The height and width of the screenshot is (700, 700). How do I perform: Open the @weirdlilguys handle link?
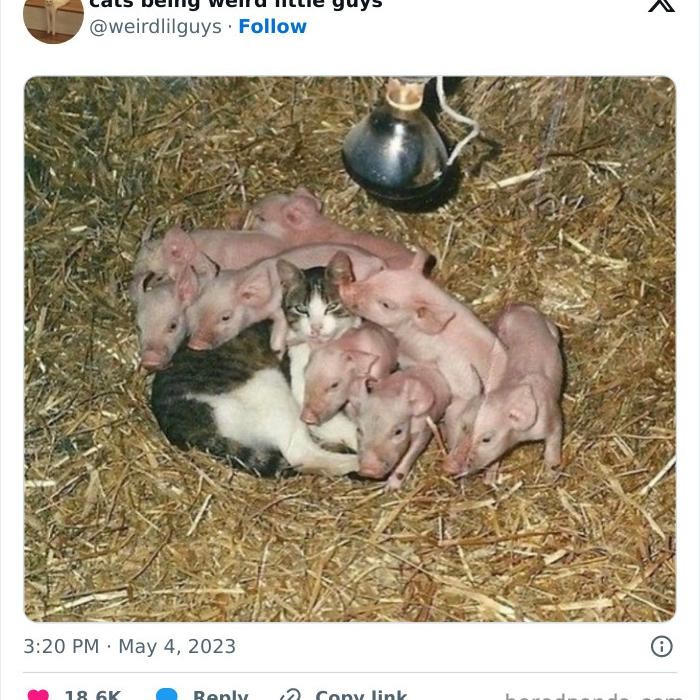(155, 27)
